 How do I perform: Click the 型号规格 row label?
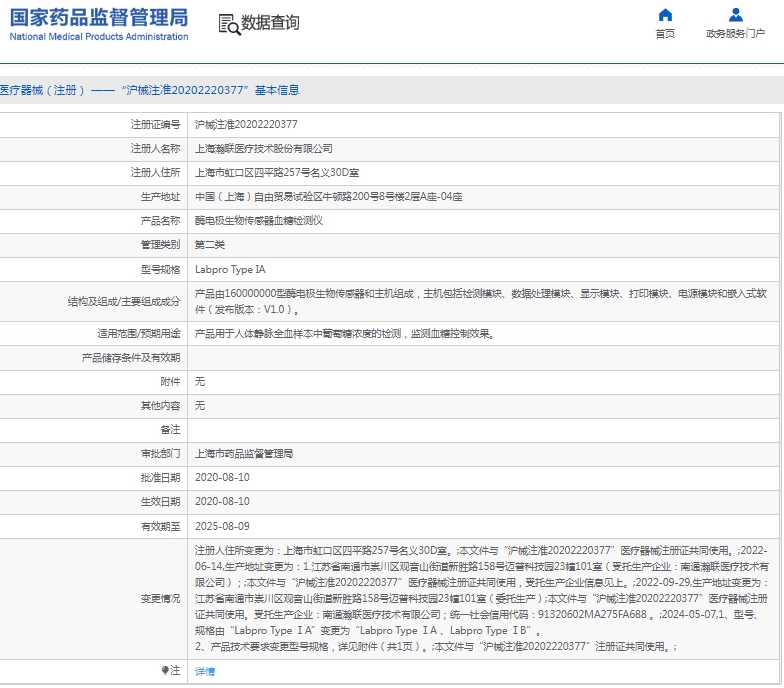click(160, 270)
